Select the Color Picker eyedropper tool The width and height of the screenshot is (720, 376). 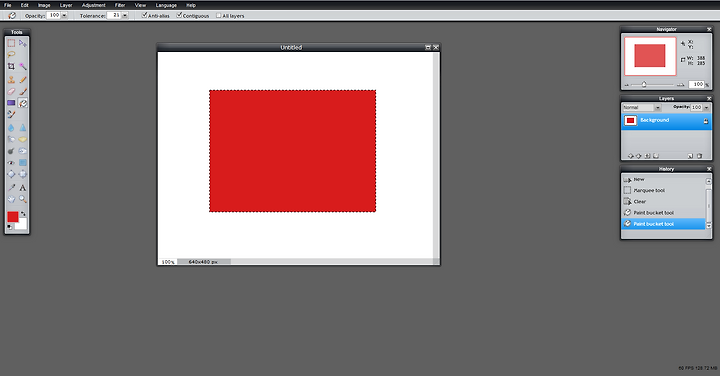pyautogui.click(x=11, y=187)
